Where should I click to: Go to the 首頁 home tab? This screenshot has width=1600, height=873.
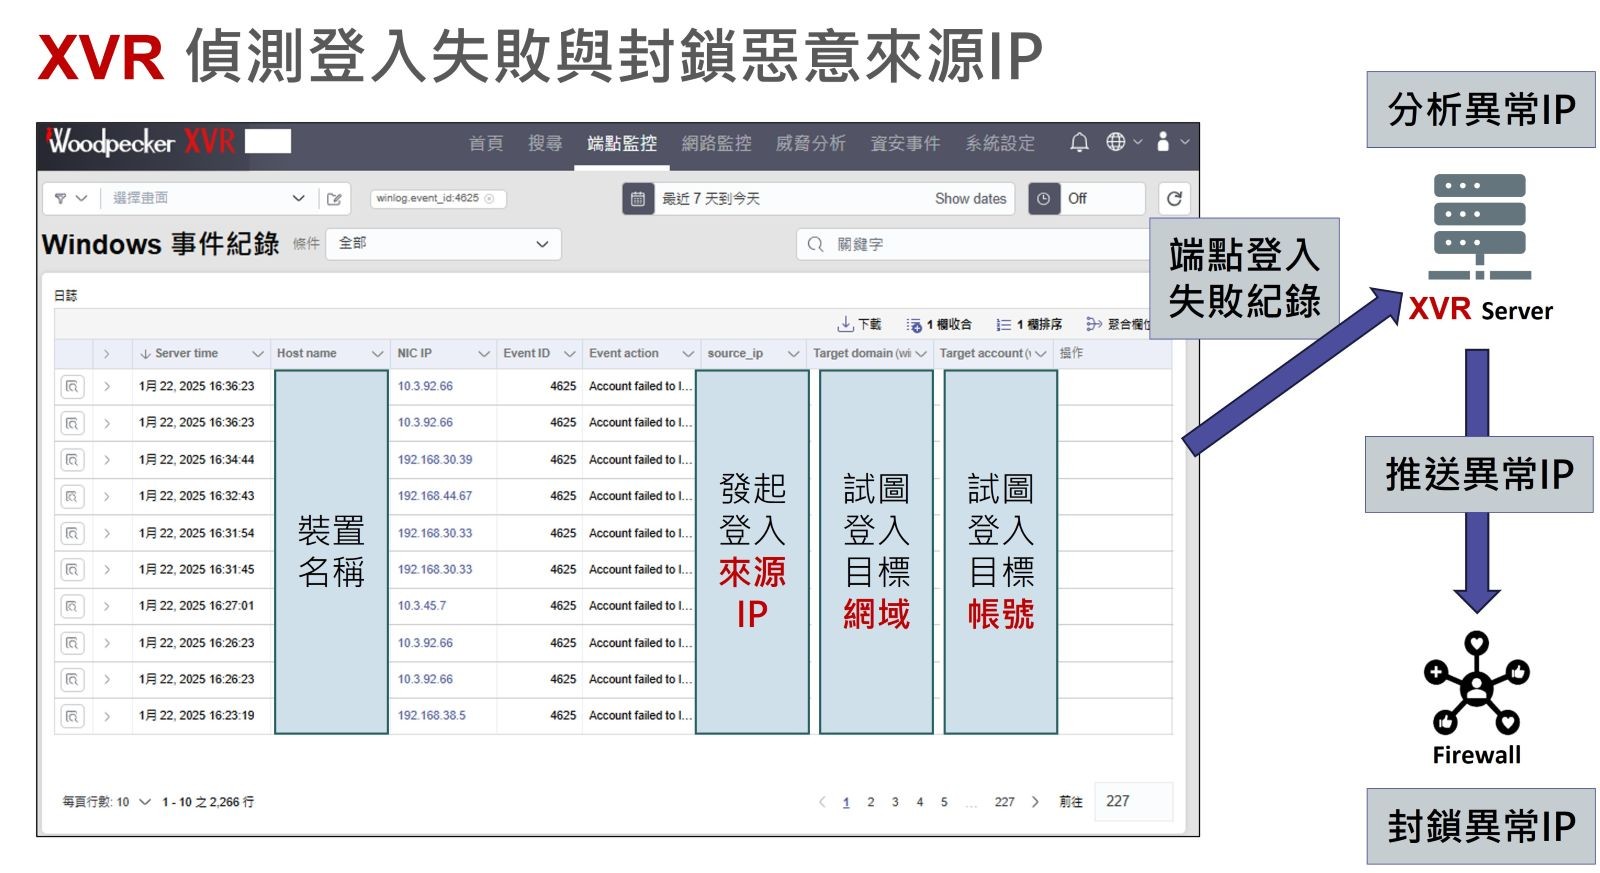[x=486, y=143]
